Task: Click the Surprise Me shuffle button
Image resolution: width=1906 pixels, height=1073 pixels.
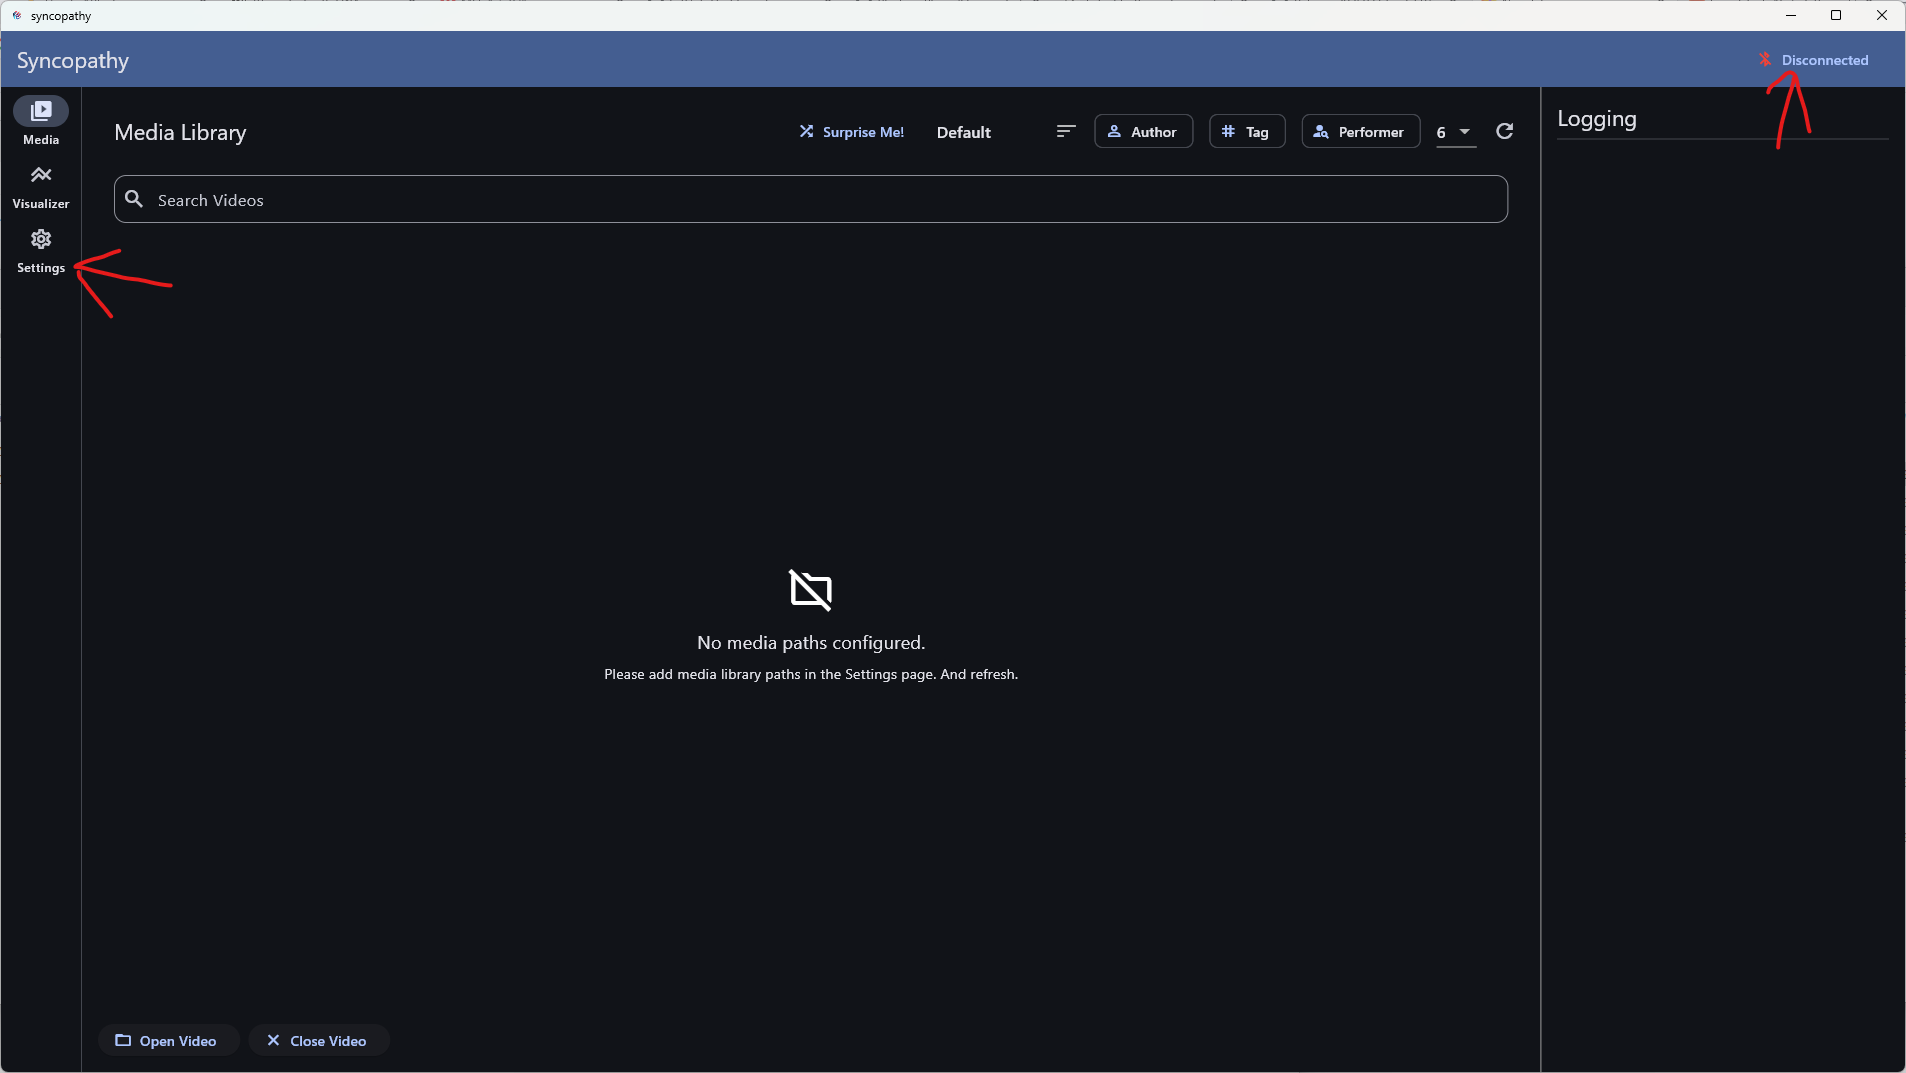Action: tap(851, 132)
